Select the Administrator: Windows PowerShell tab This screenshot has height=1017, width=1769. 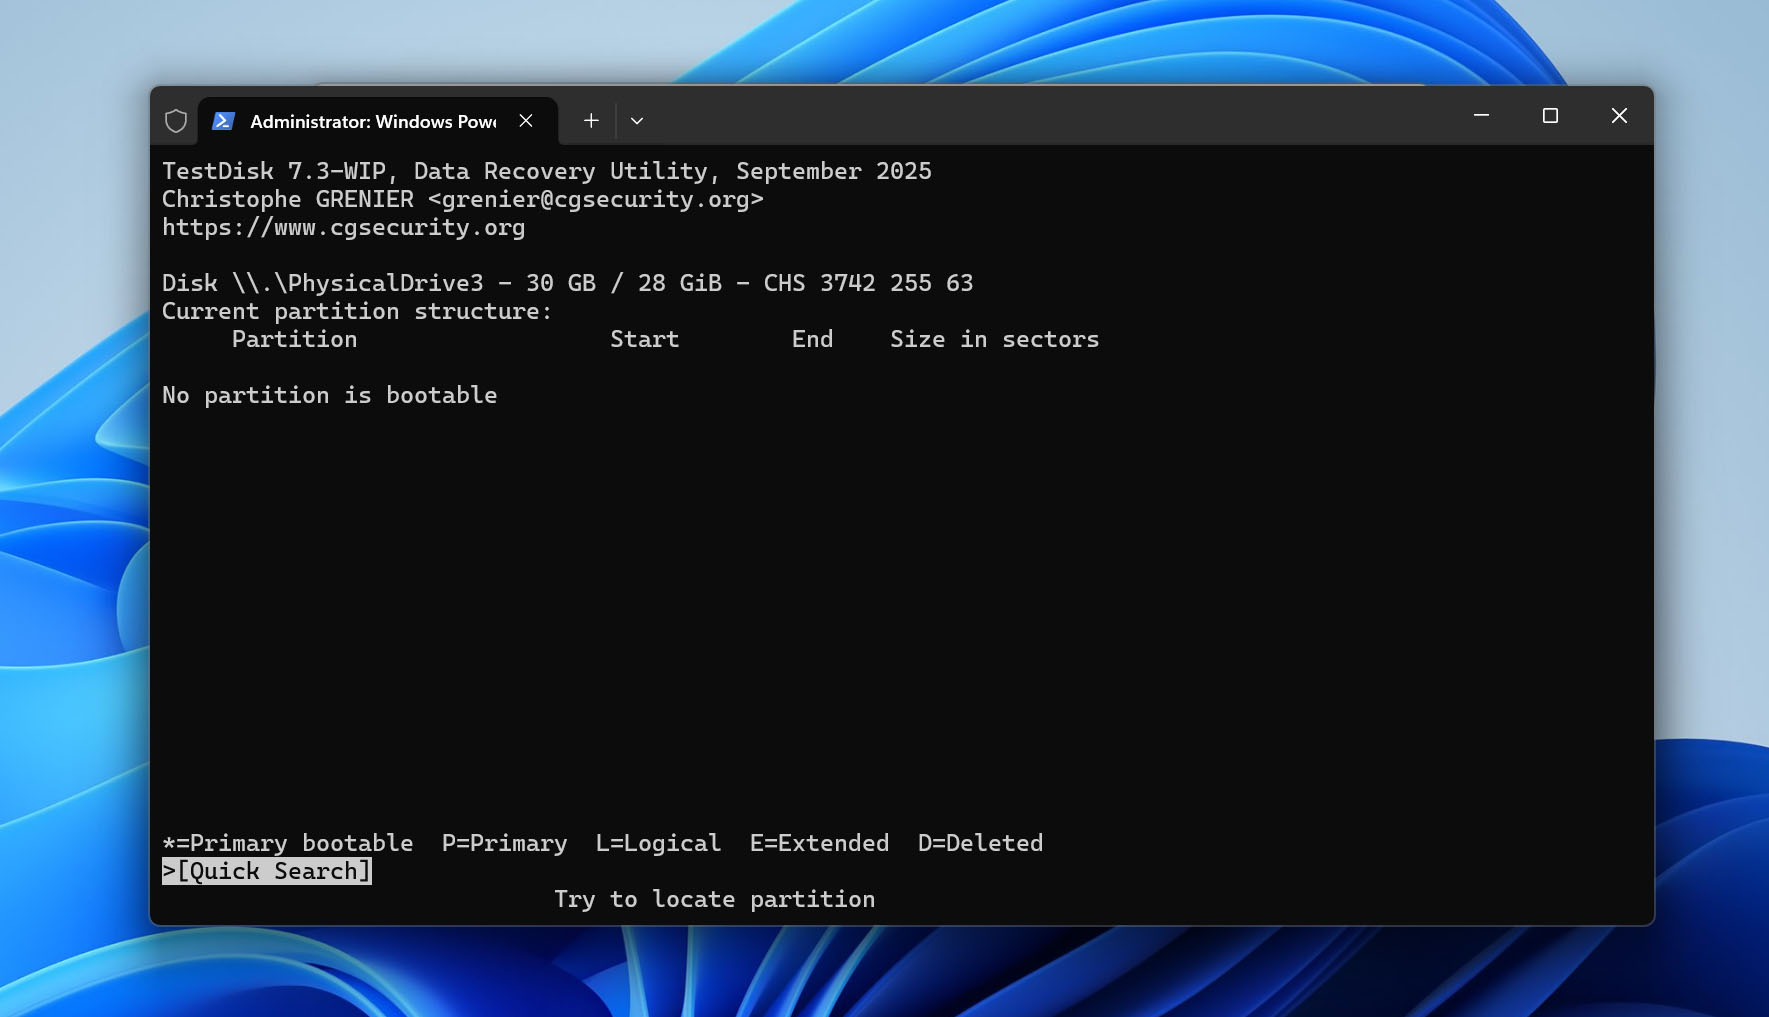pyautogui.click(x=377, y=121)
